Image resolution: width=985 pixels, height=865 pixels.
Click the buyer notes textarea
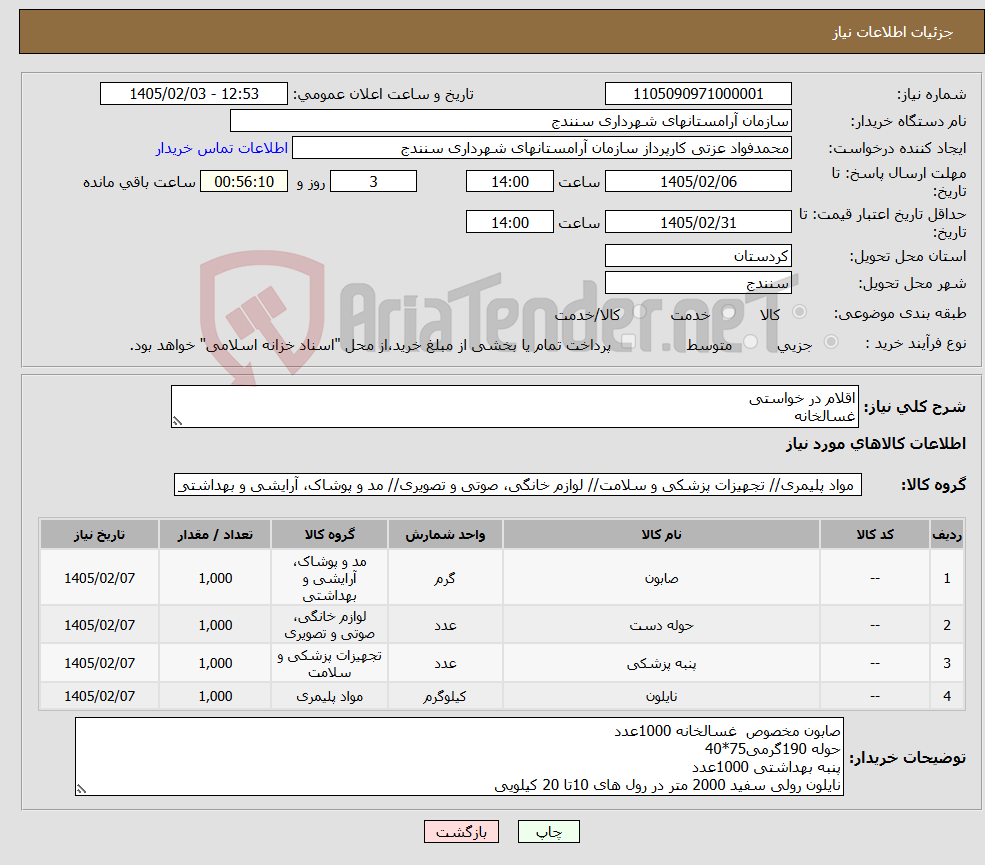[x=459, y=757]
